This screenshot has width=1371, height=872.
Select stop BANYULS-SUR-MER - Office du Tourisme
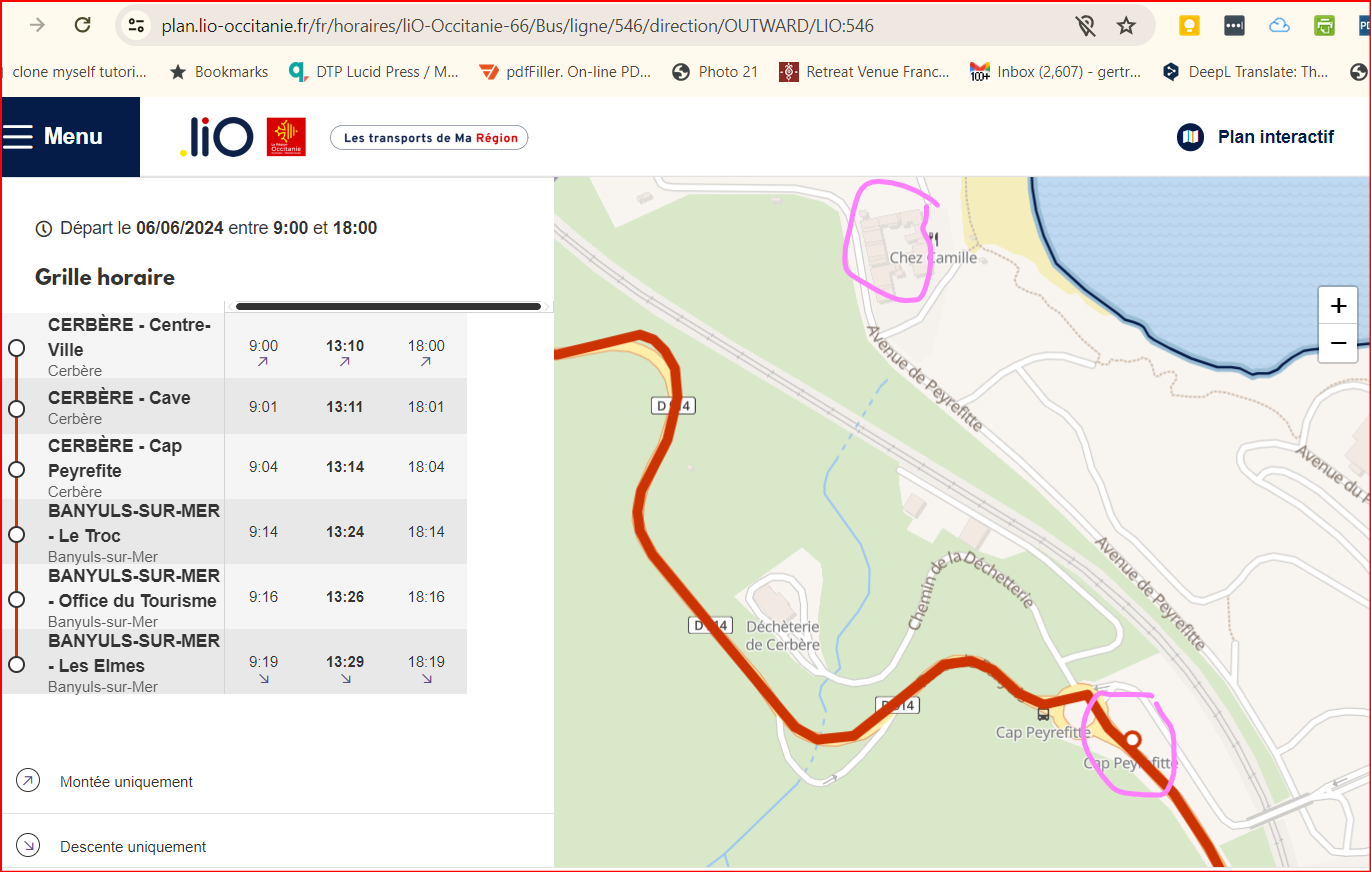(134, 588)
